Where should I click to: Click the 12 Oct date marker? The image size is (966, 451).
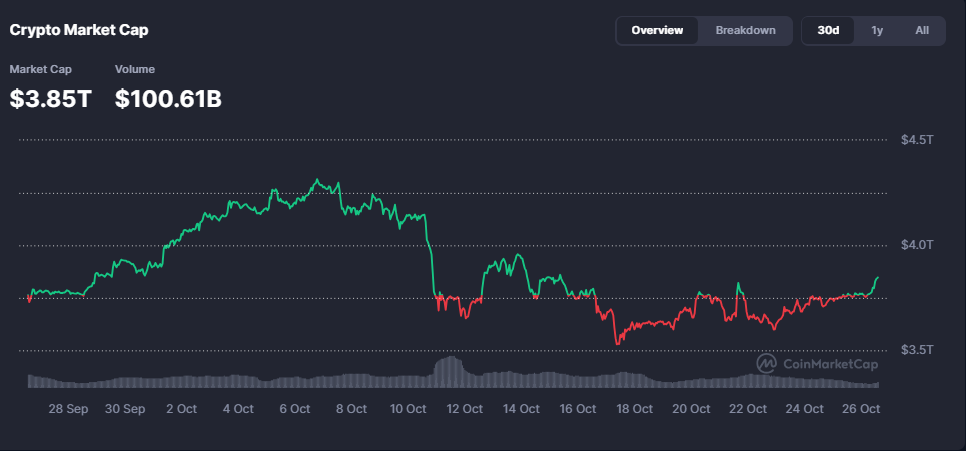tap(465, 409)
